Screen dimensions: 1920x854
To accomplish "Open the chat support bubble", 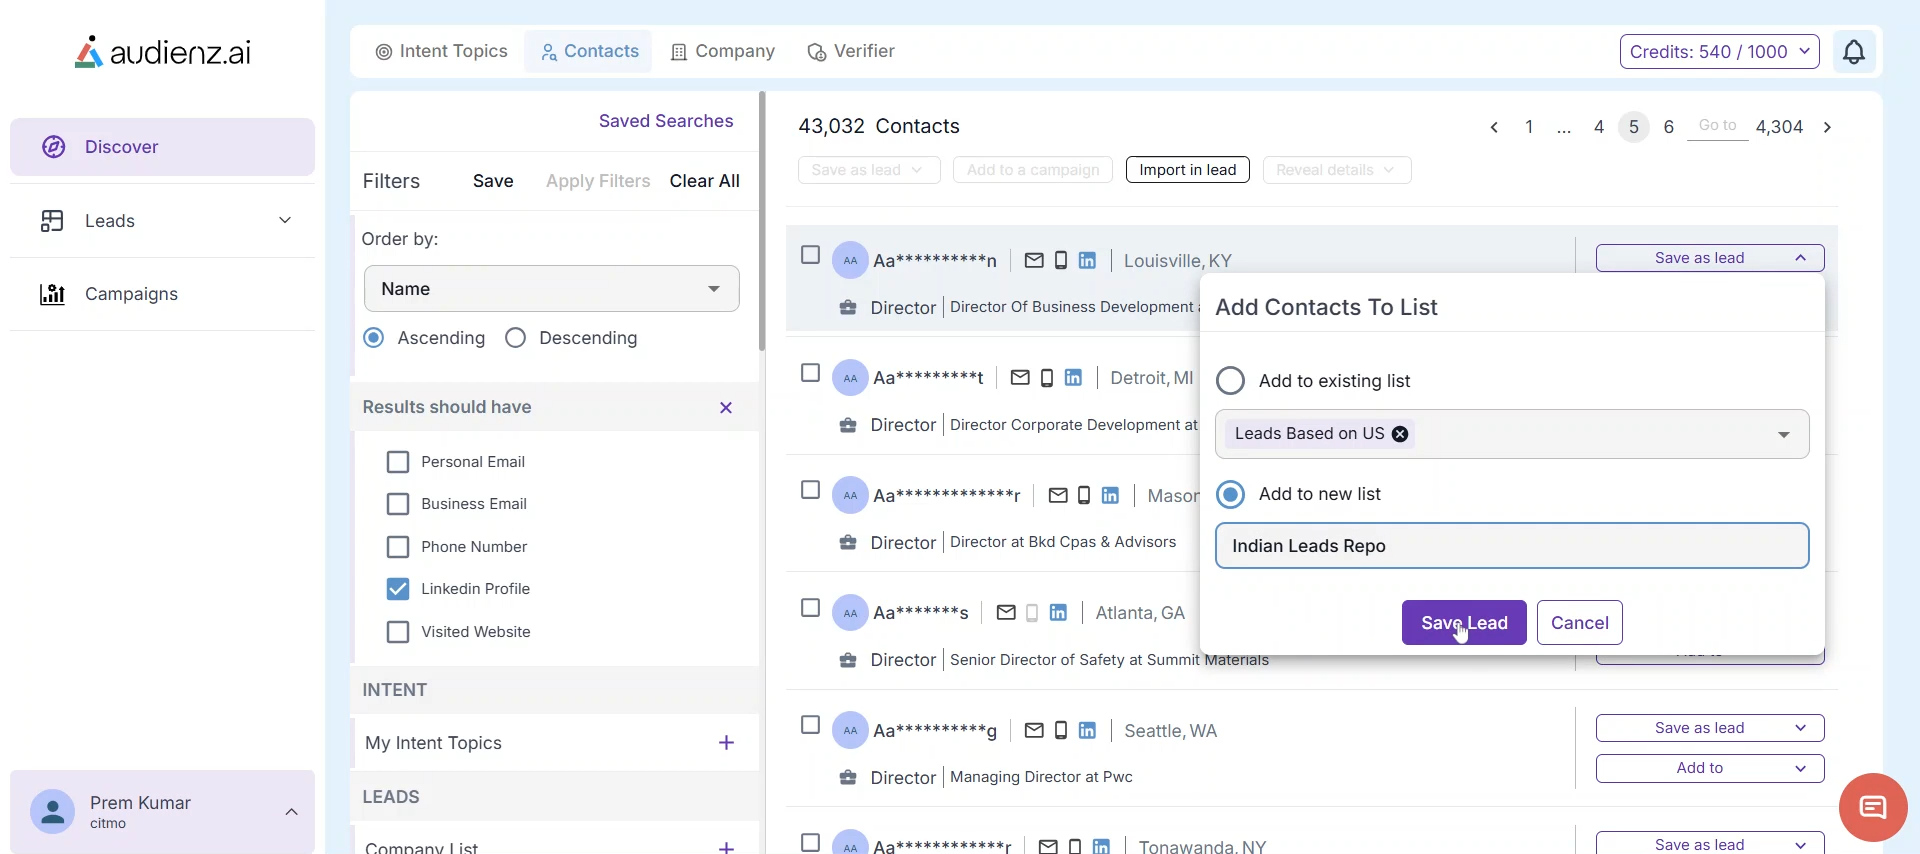I will 1872,807.
